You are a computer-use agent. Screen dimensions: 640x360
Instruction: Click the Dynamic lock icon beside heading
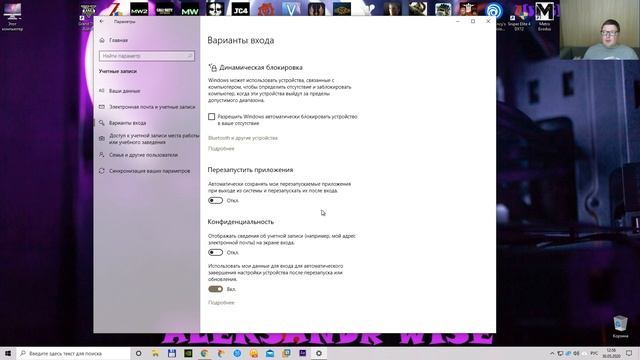(212, 67)
